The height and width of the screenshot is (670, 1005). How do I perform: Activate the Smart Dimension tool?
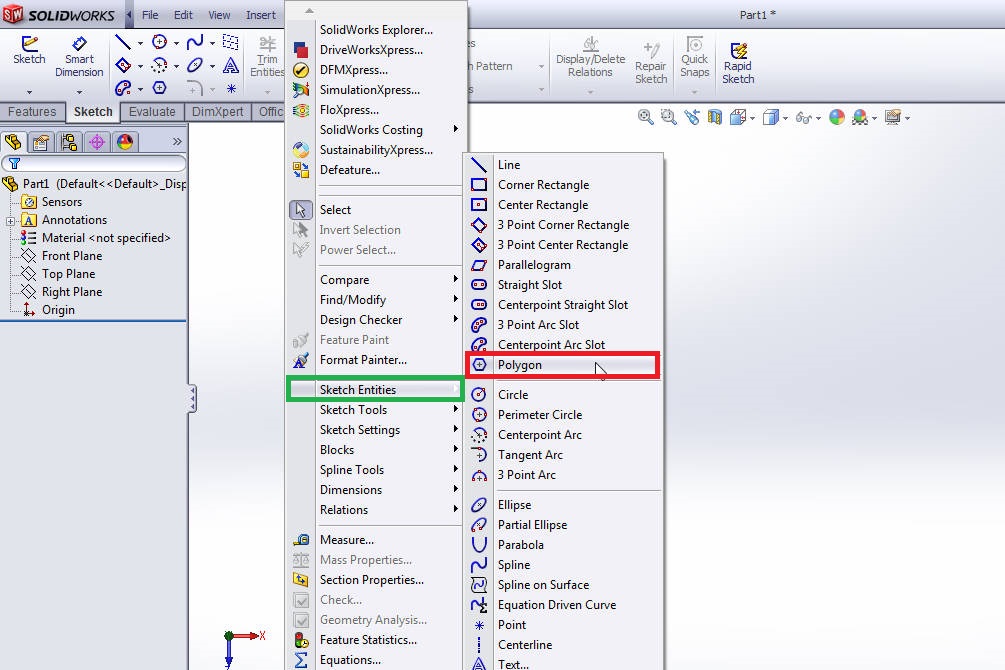(79, 57)
